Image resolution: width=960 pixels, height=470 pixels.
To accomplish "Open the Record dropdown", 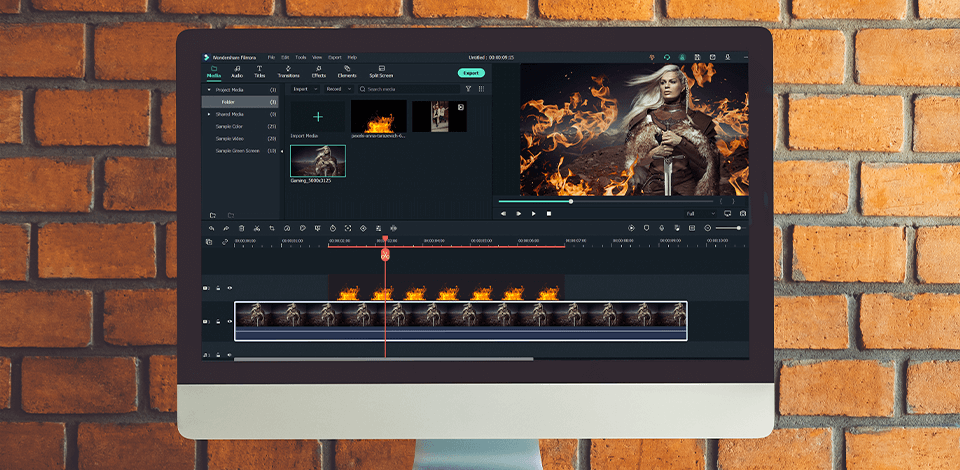I will tap(339, 89).
